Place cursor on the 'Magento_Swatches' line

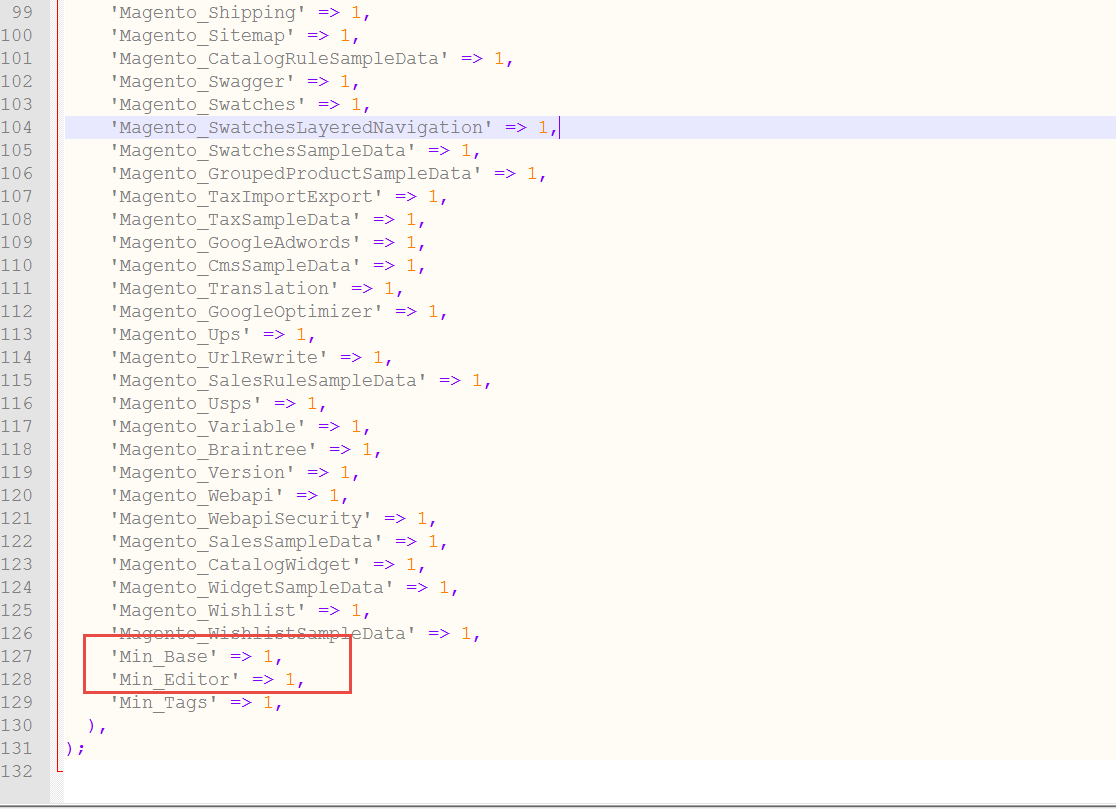pyautogui.click(x=241, y=105)
